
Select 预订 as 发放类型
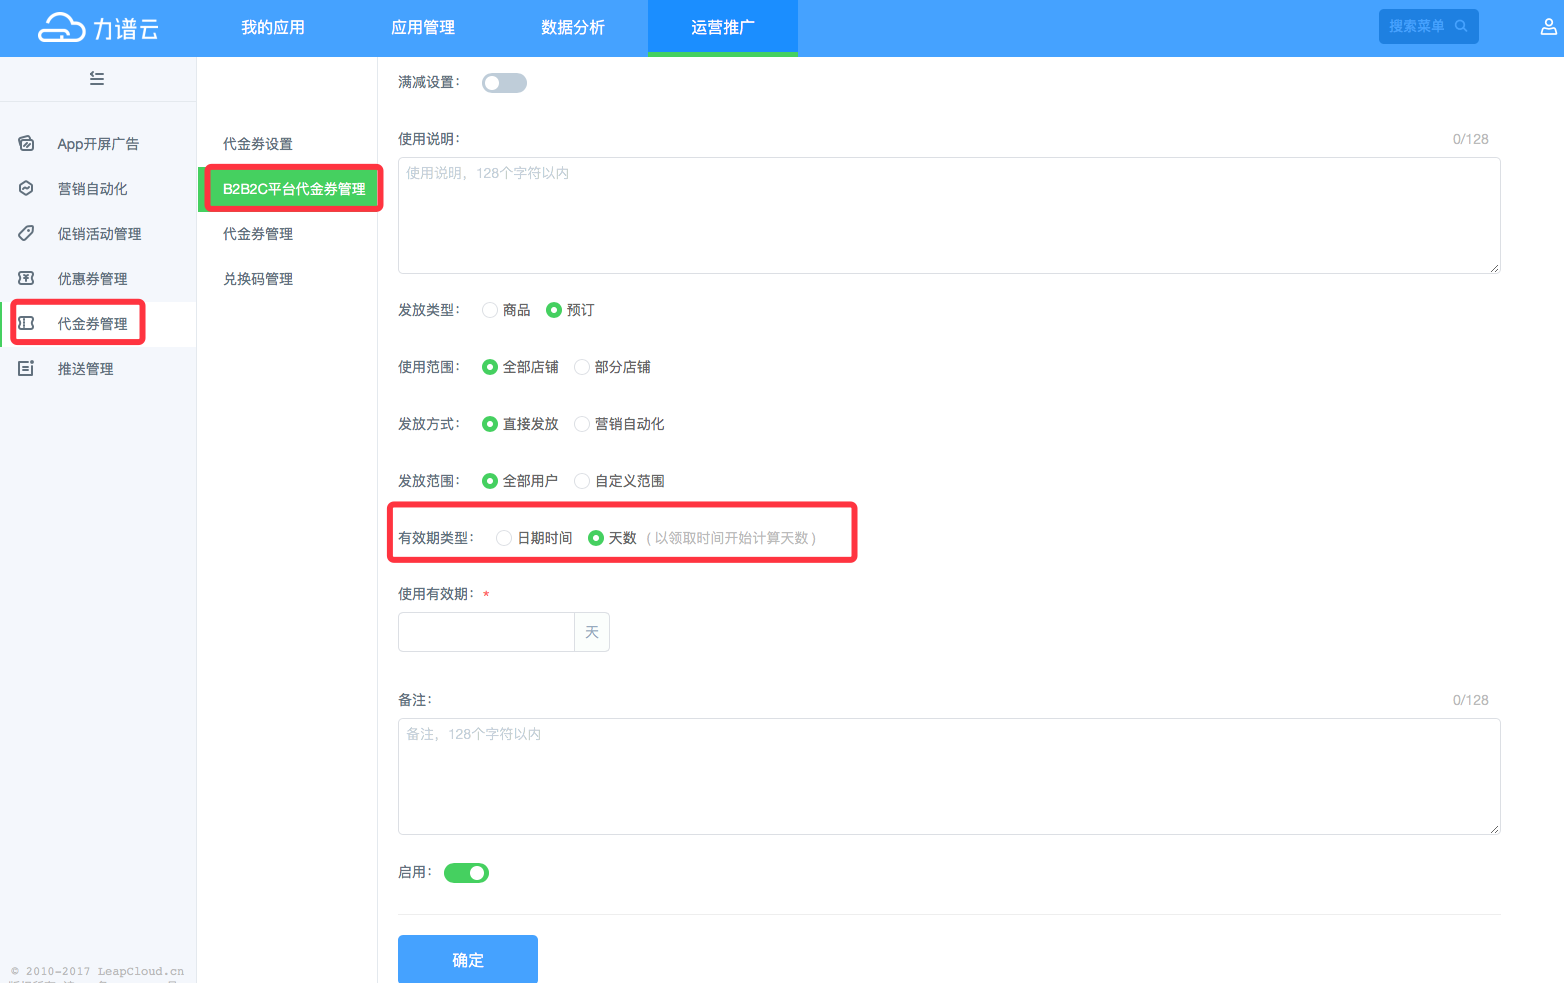click(554, 310)
